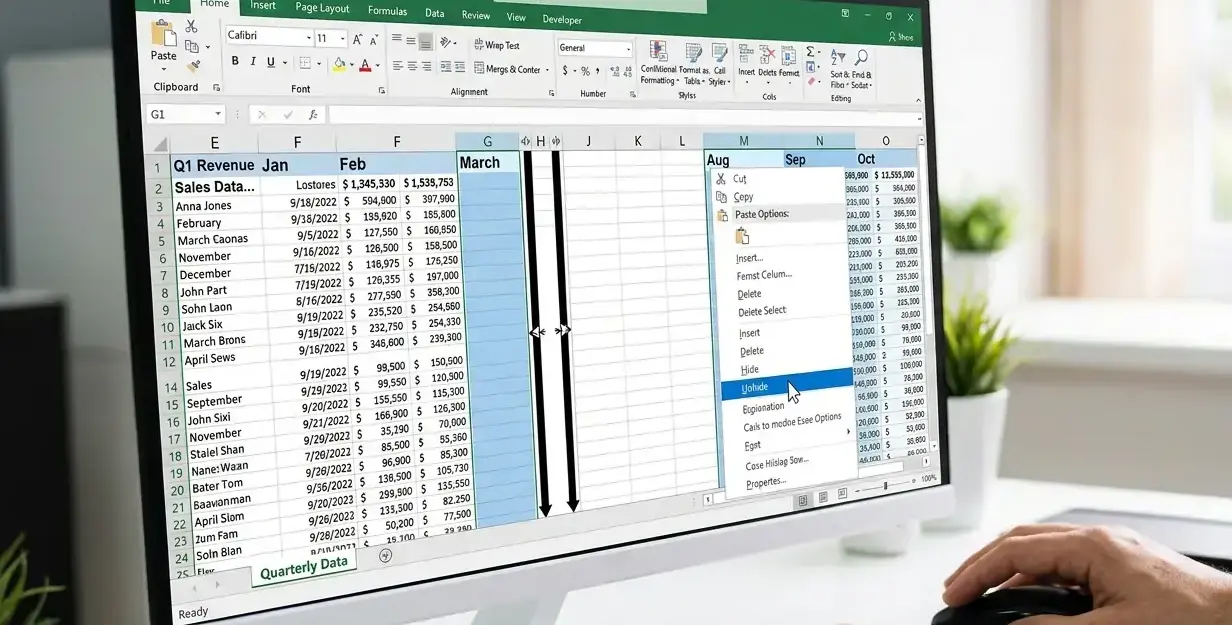Apply Align Right to the cell
This screenshot has width=1232, height=625.
pyautogui.click(x=426, y=66)
